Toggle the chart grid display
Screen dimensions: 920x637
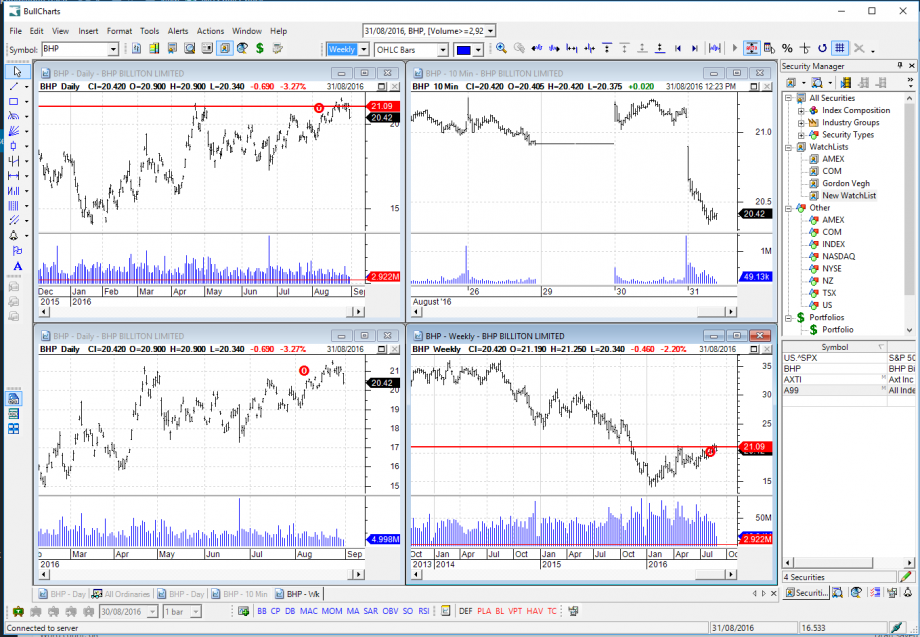coord(840,48)
